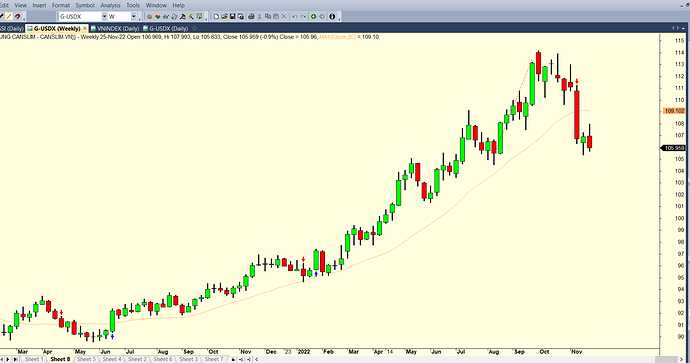This screenshot has height=363, width=690.
Task: Click the Redo arrow icon
Action: (x=303, y=17)
